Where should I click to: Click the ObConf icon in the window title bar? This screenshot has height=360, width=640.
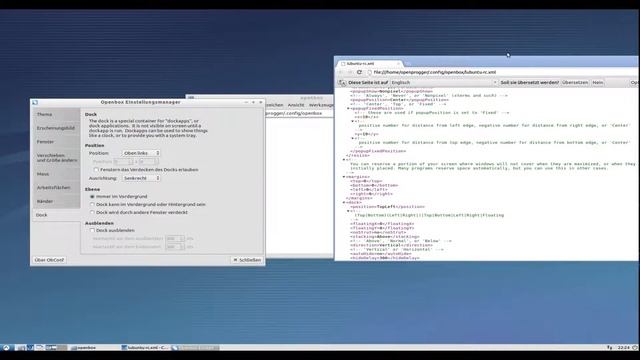click(35, 102)
